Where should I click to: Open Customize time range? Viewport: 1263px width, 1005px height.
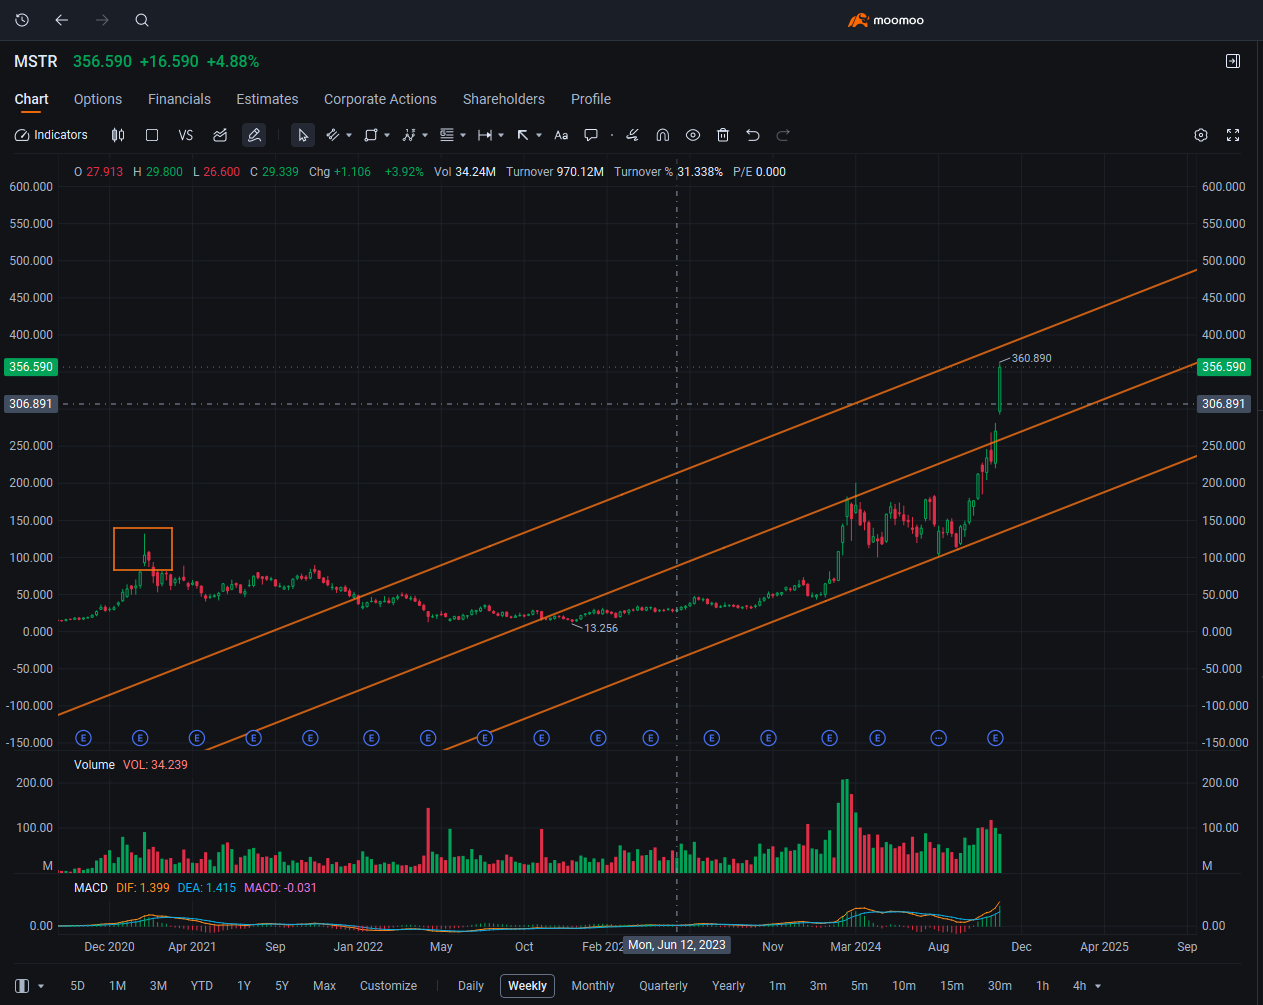(x=388, y=986)
